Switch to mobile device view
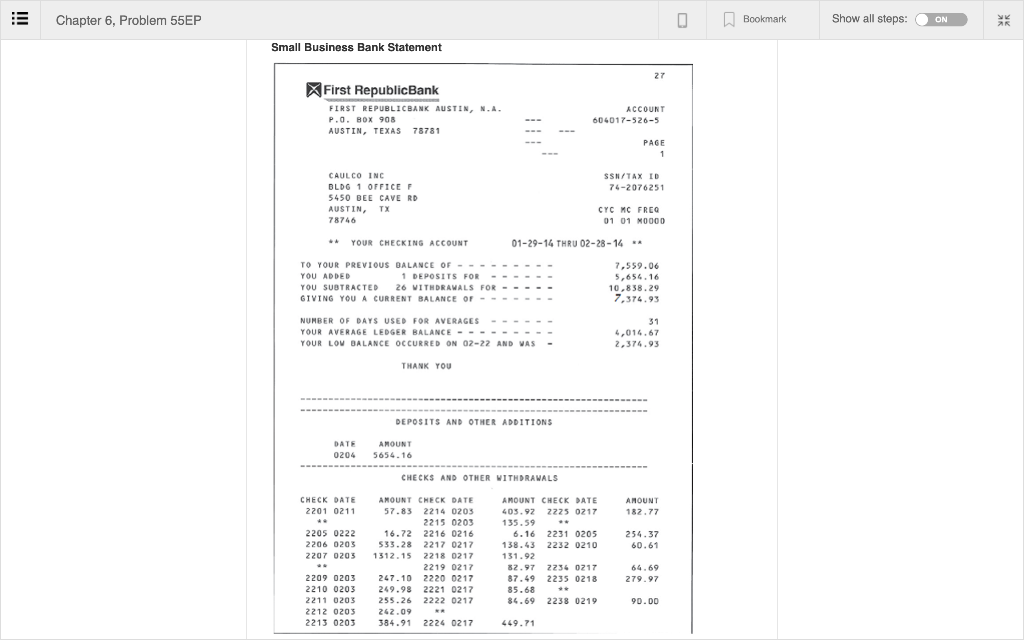 [683, 20]
